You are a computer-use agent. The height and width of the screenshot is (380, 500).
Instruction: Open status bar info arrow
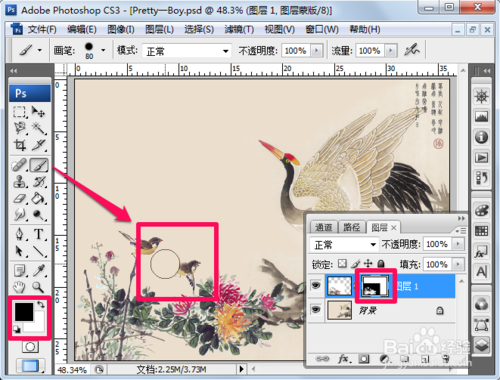(x=242, y=369)
